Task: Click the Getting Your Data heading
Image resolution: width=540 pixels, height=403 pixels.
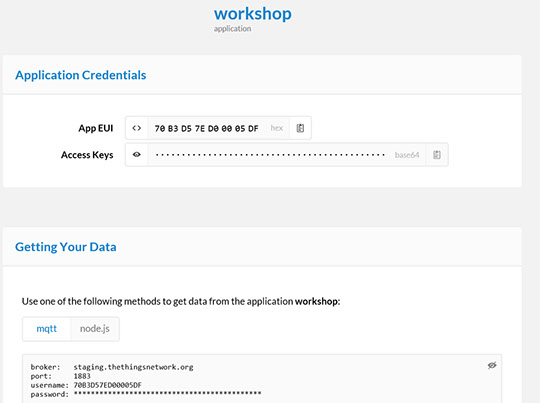Action: (x=66, y=247)
